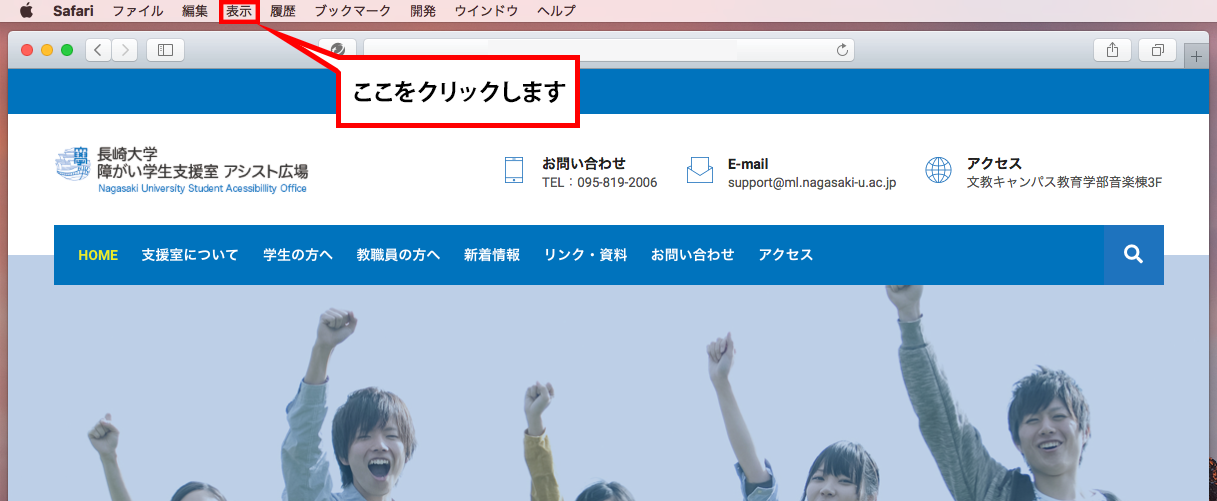Open the Safari application menu

(x=72, y=11)
